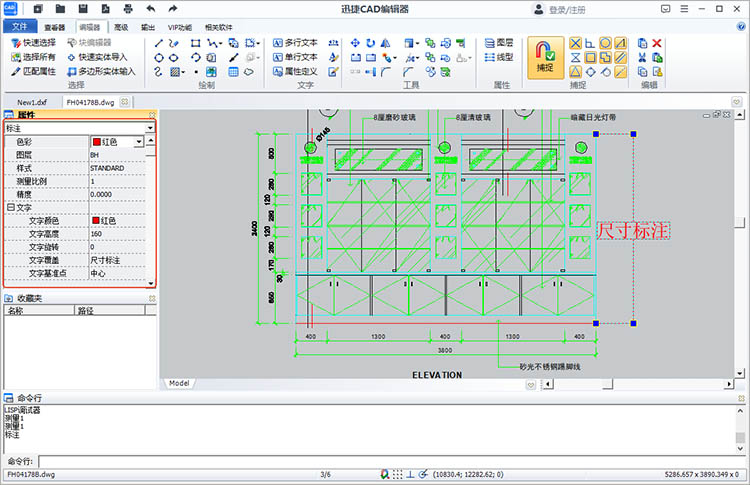Image resolution: width=750 pixels, height=485 pixels.
Task: Click the Fillet tool icon
Action: click(x=386, y=72)
